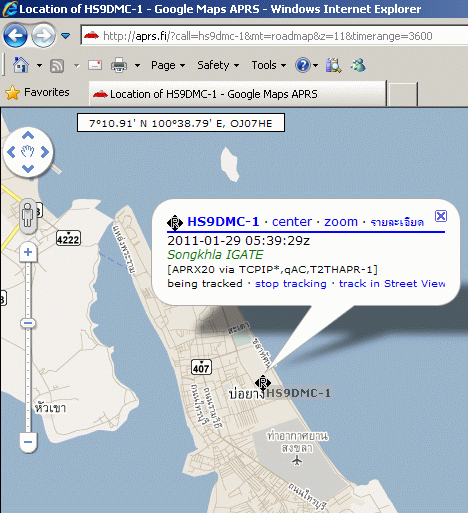Zoom in with the plus button

click(x=28, y=252)
